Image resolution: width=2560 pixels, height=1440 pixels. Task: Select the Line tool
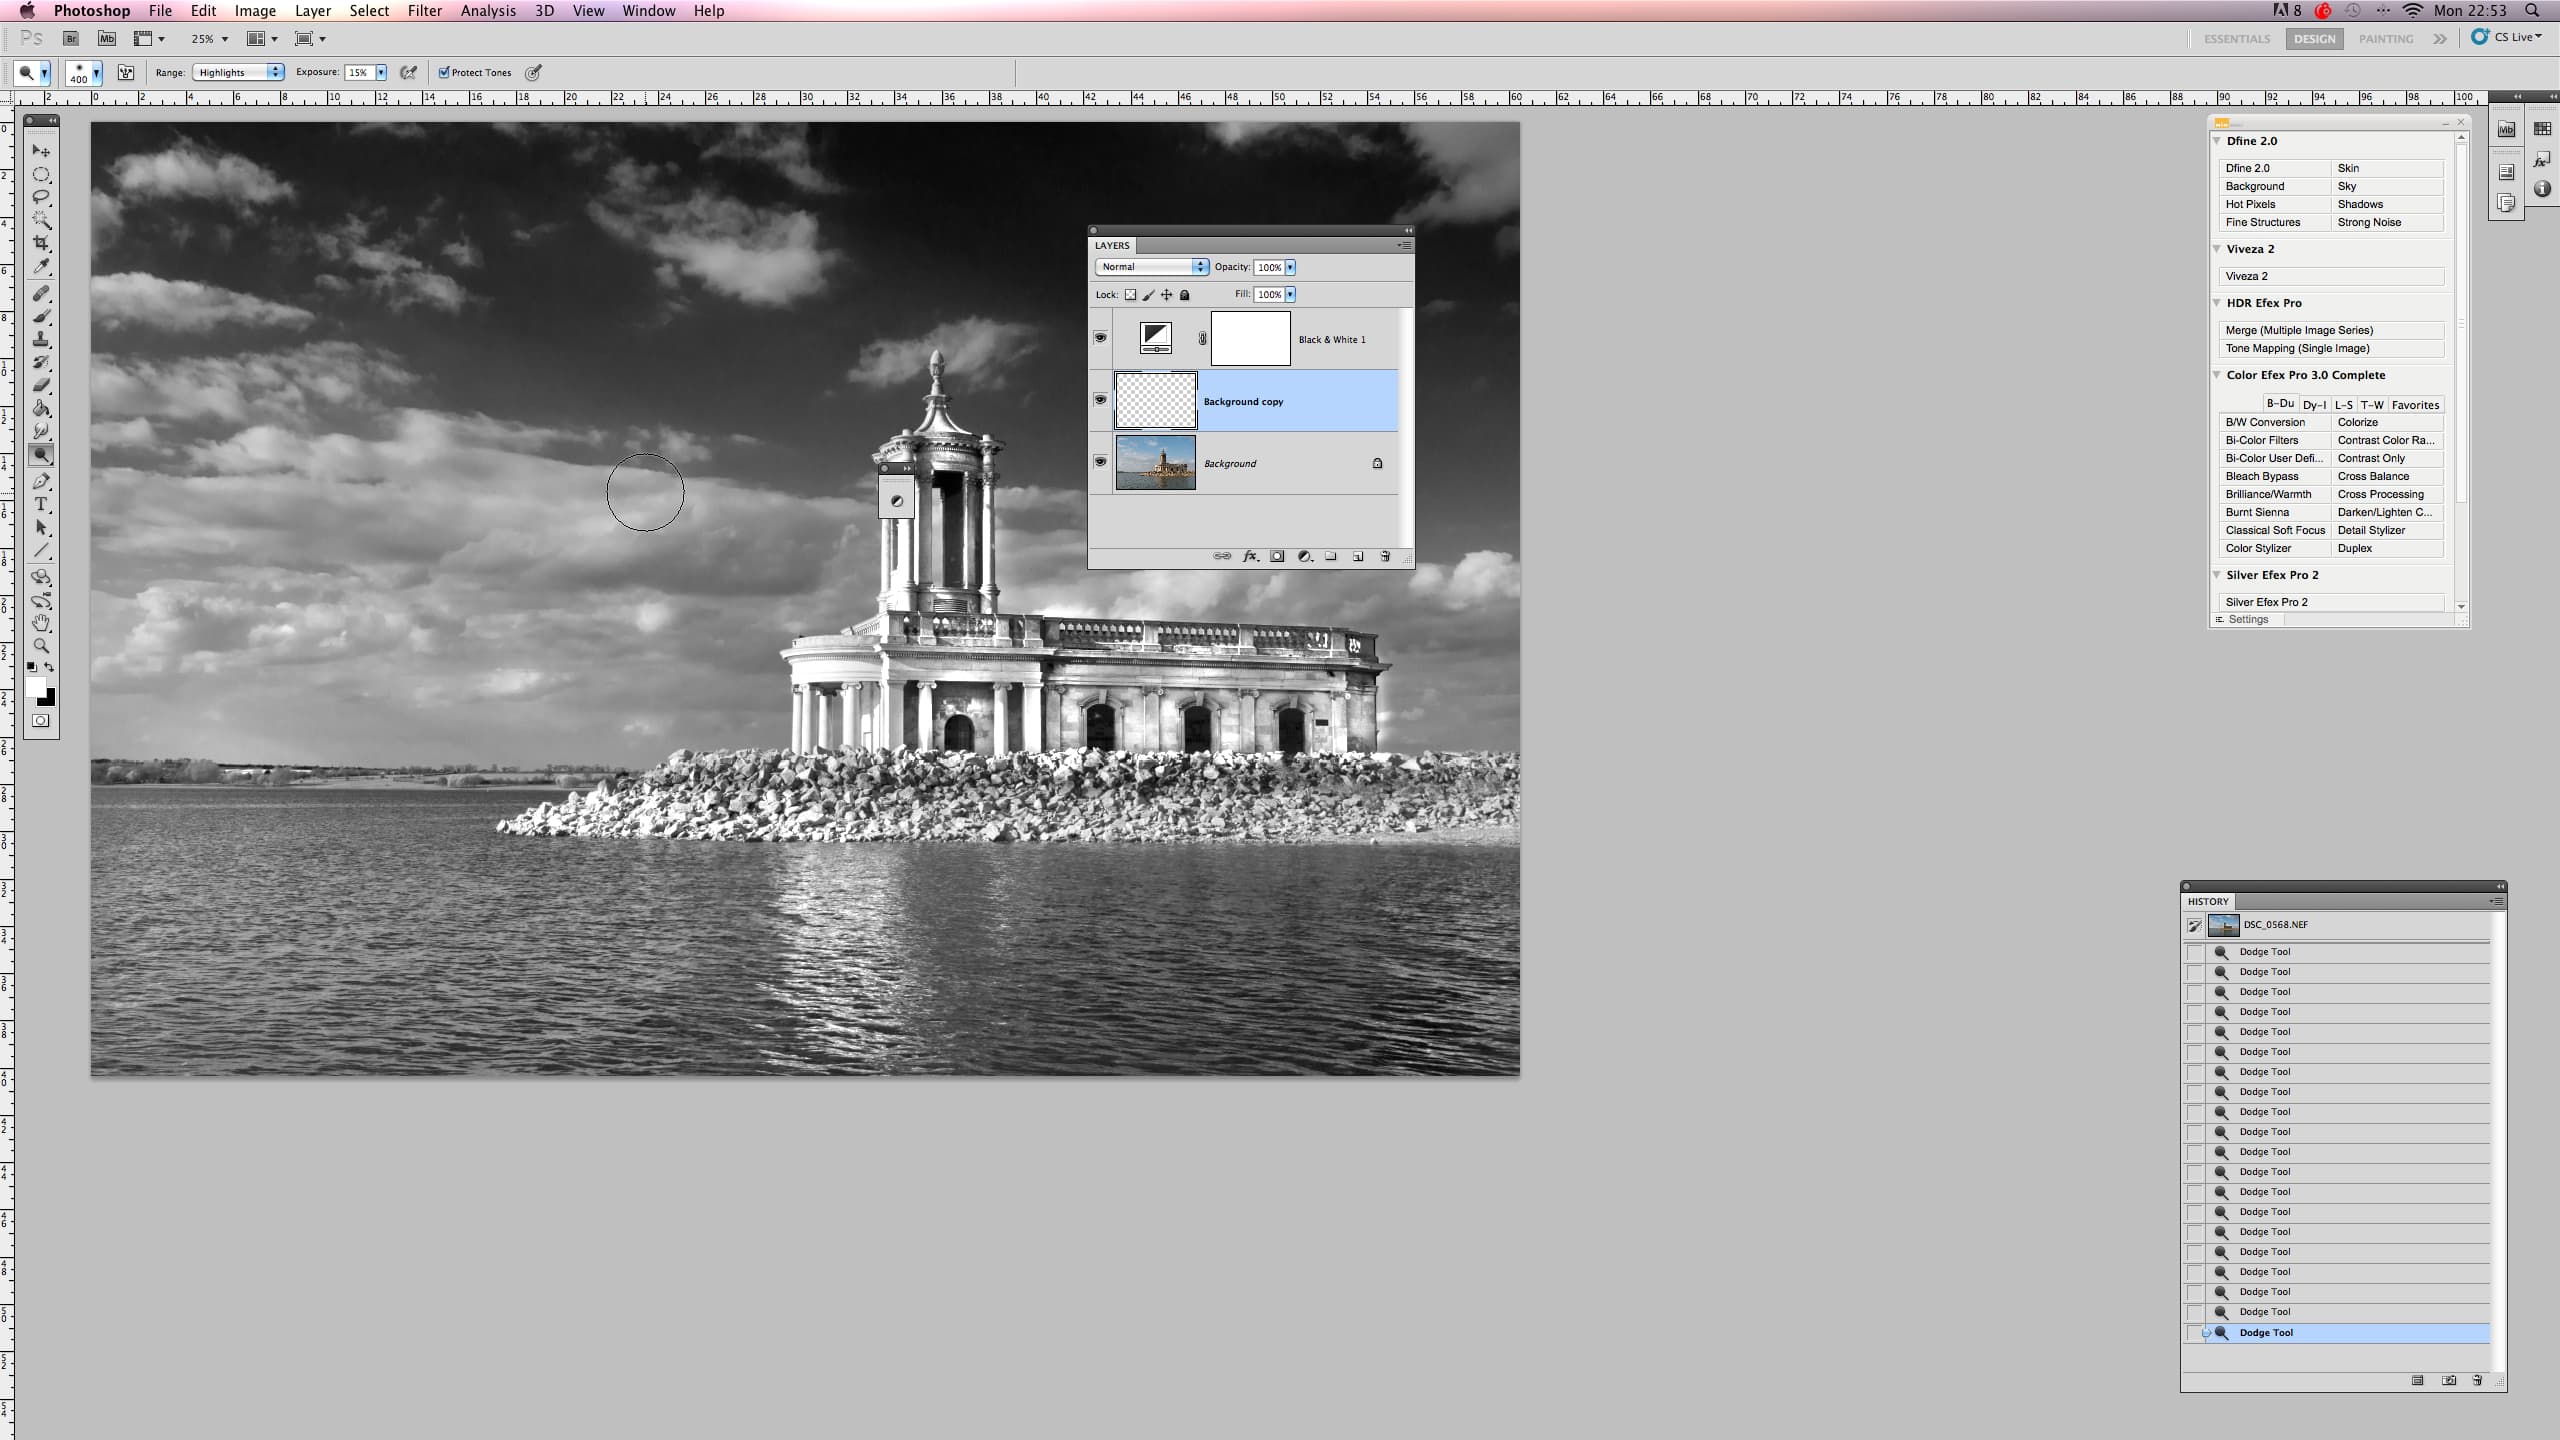click(x=41, y=551)
